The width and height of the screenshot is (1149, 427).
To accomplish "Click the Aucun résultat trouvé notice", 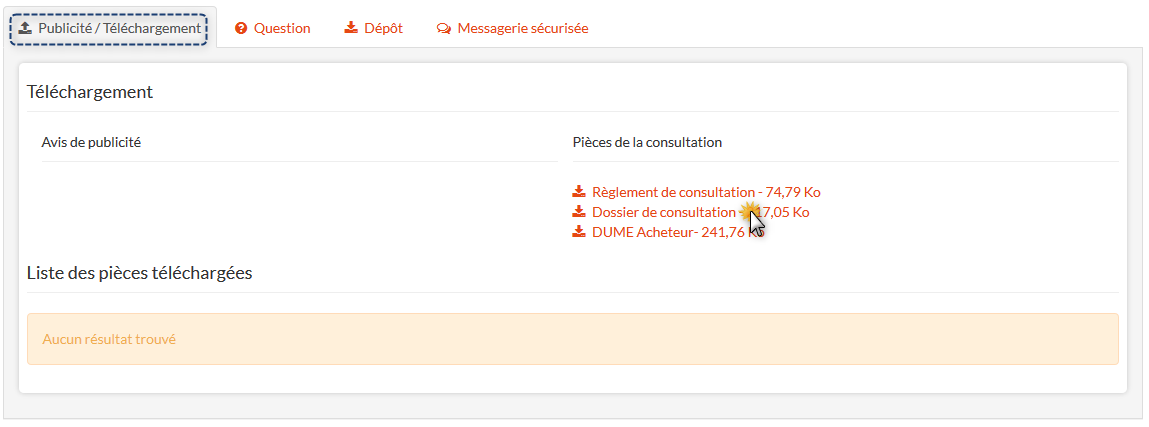I will pyautogui.click(x=109, y=339).
